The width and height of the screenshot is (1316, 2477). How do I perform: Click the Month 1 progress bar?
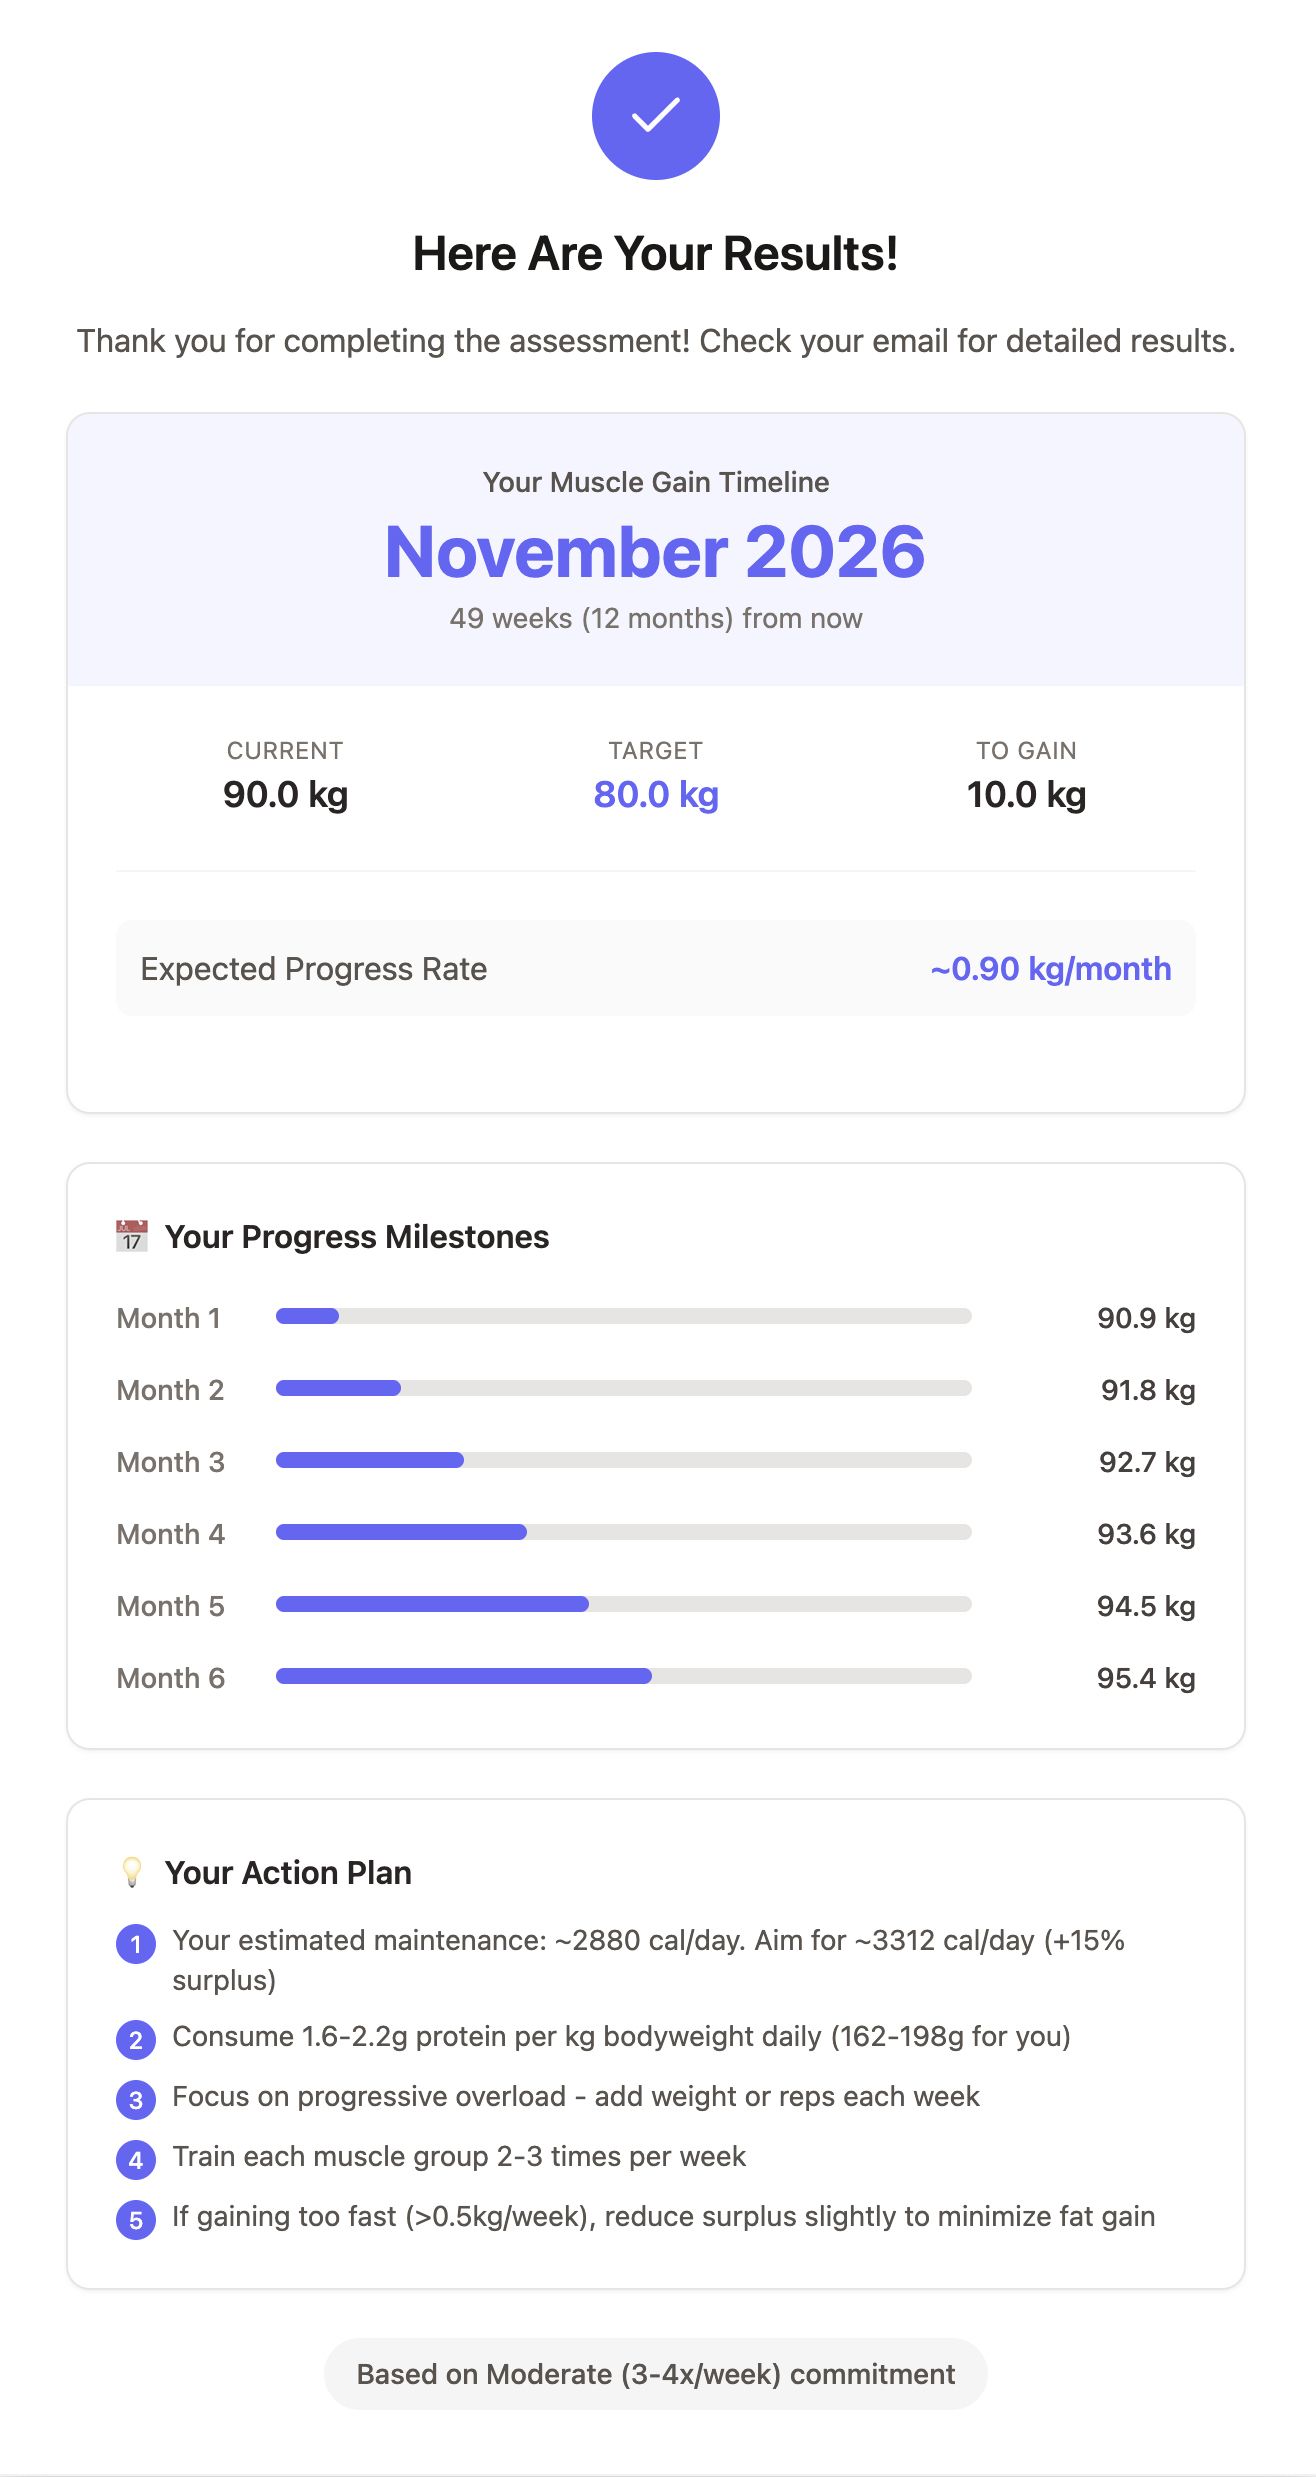[624, 1316]
